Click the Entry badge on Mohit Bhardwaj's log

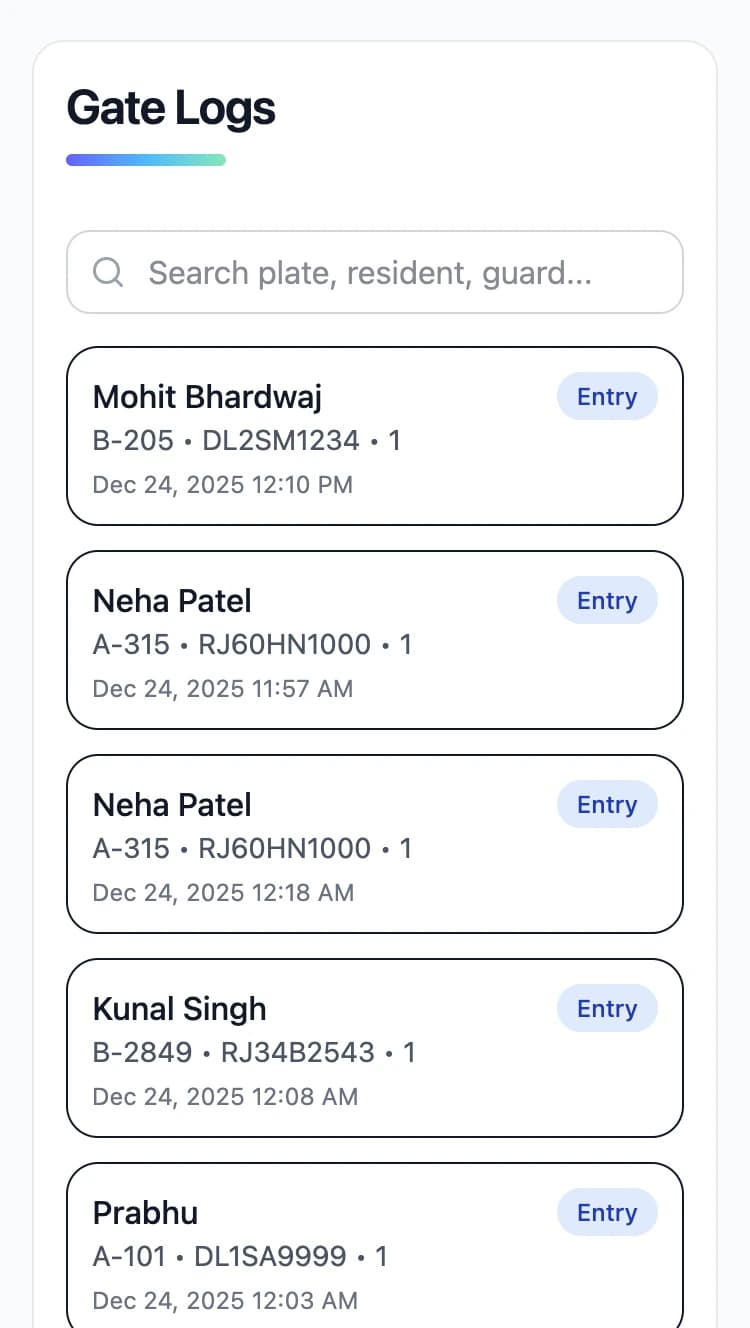(x=606, y=397)
